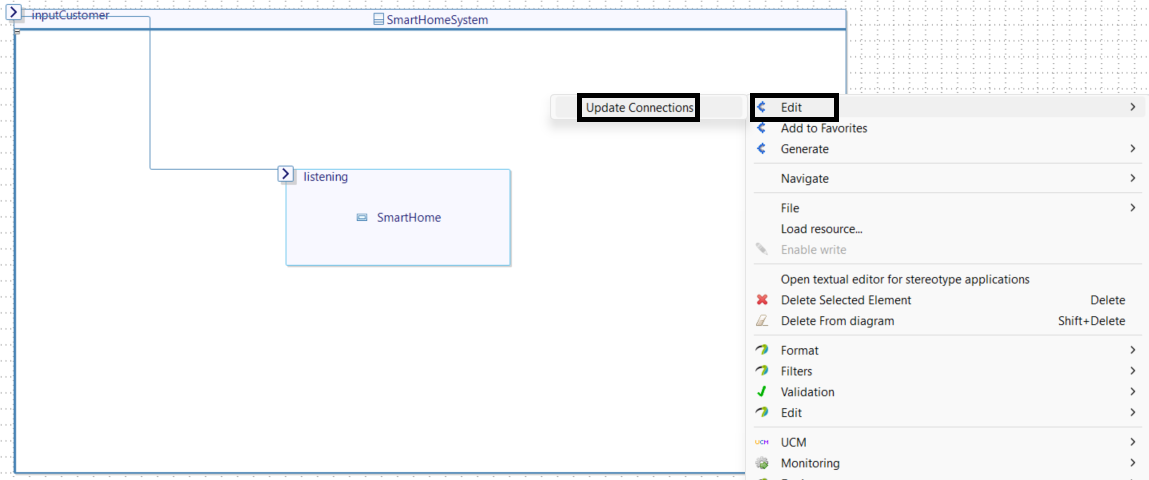This screenshot has width=1149, height=480.
Task: Click the blue icon beside Add to Favorites
Action: click(761, 128)
